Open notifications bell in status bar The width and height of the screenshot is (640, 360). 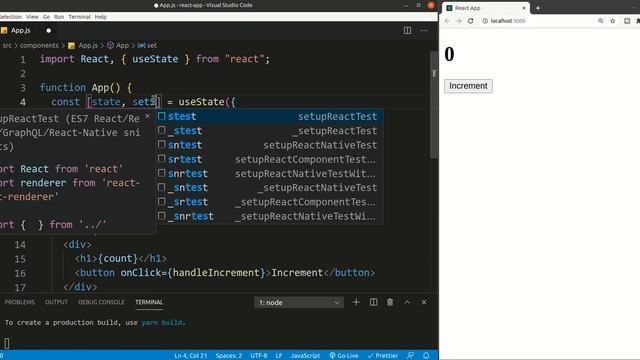pyautogui.click(x=426, y=356)
